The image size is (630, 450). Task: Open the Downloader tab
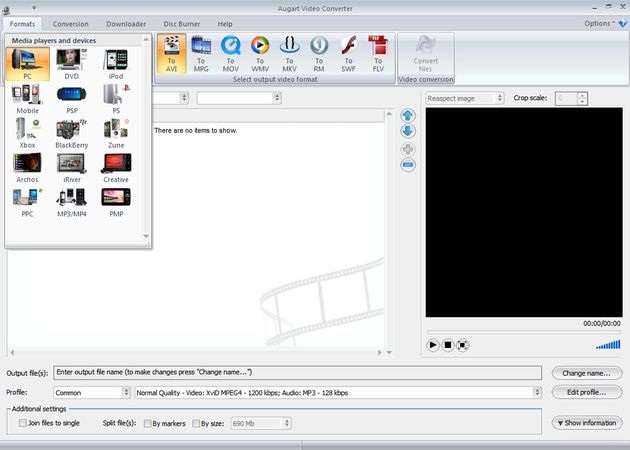[126, 24]
